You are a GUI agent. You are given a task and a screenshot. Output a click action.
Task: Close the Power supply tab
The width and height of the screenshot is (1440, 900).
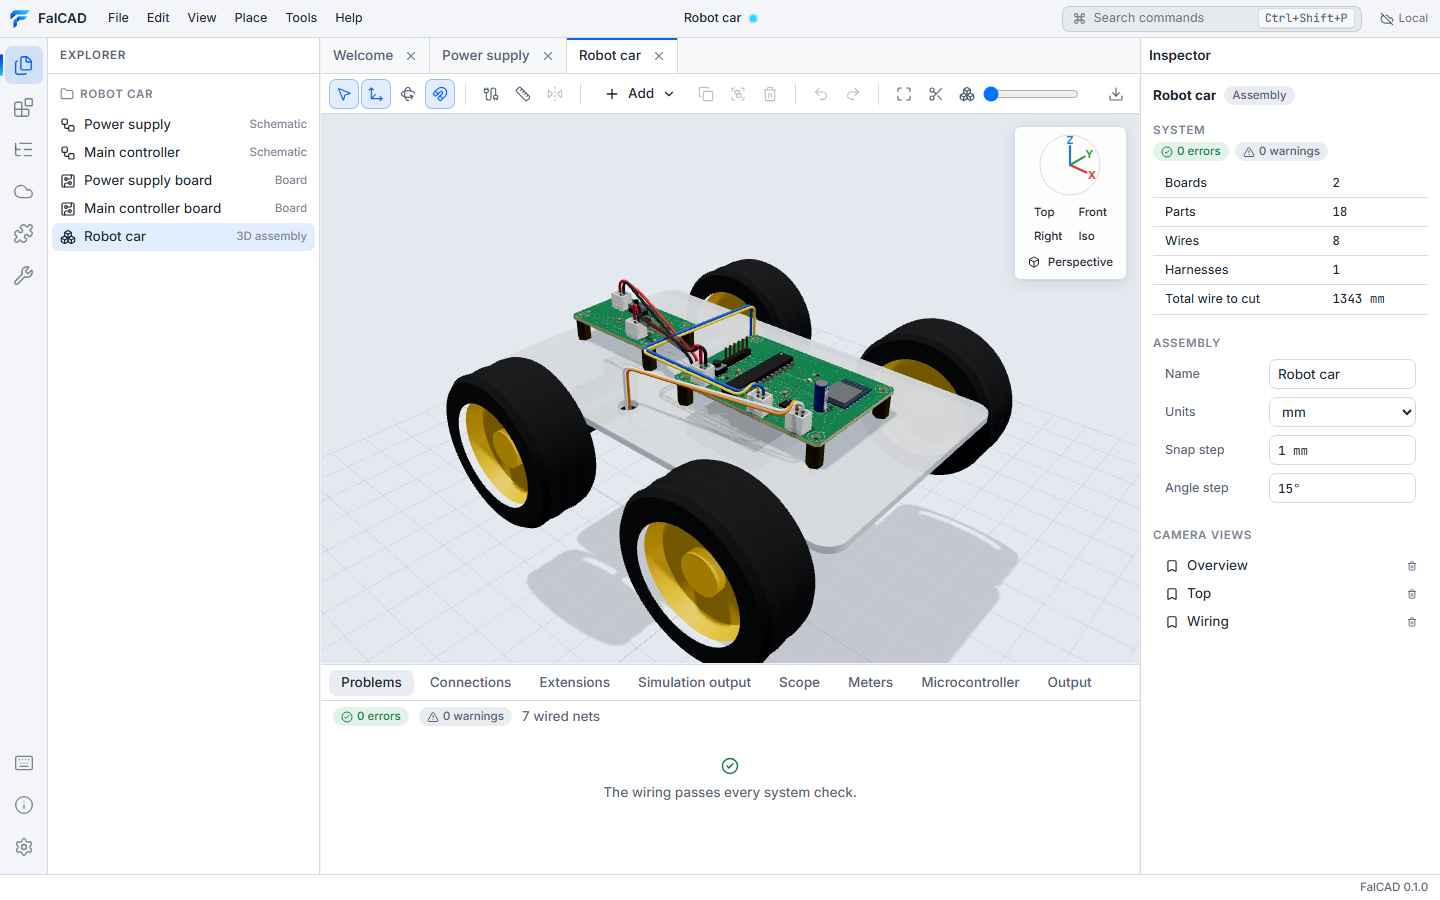548,56
